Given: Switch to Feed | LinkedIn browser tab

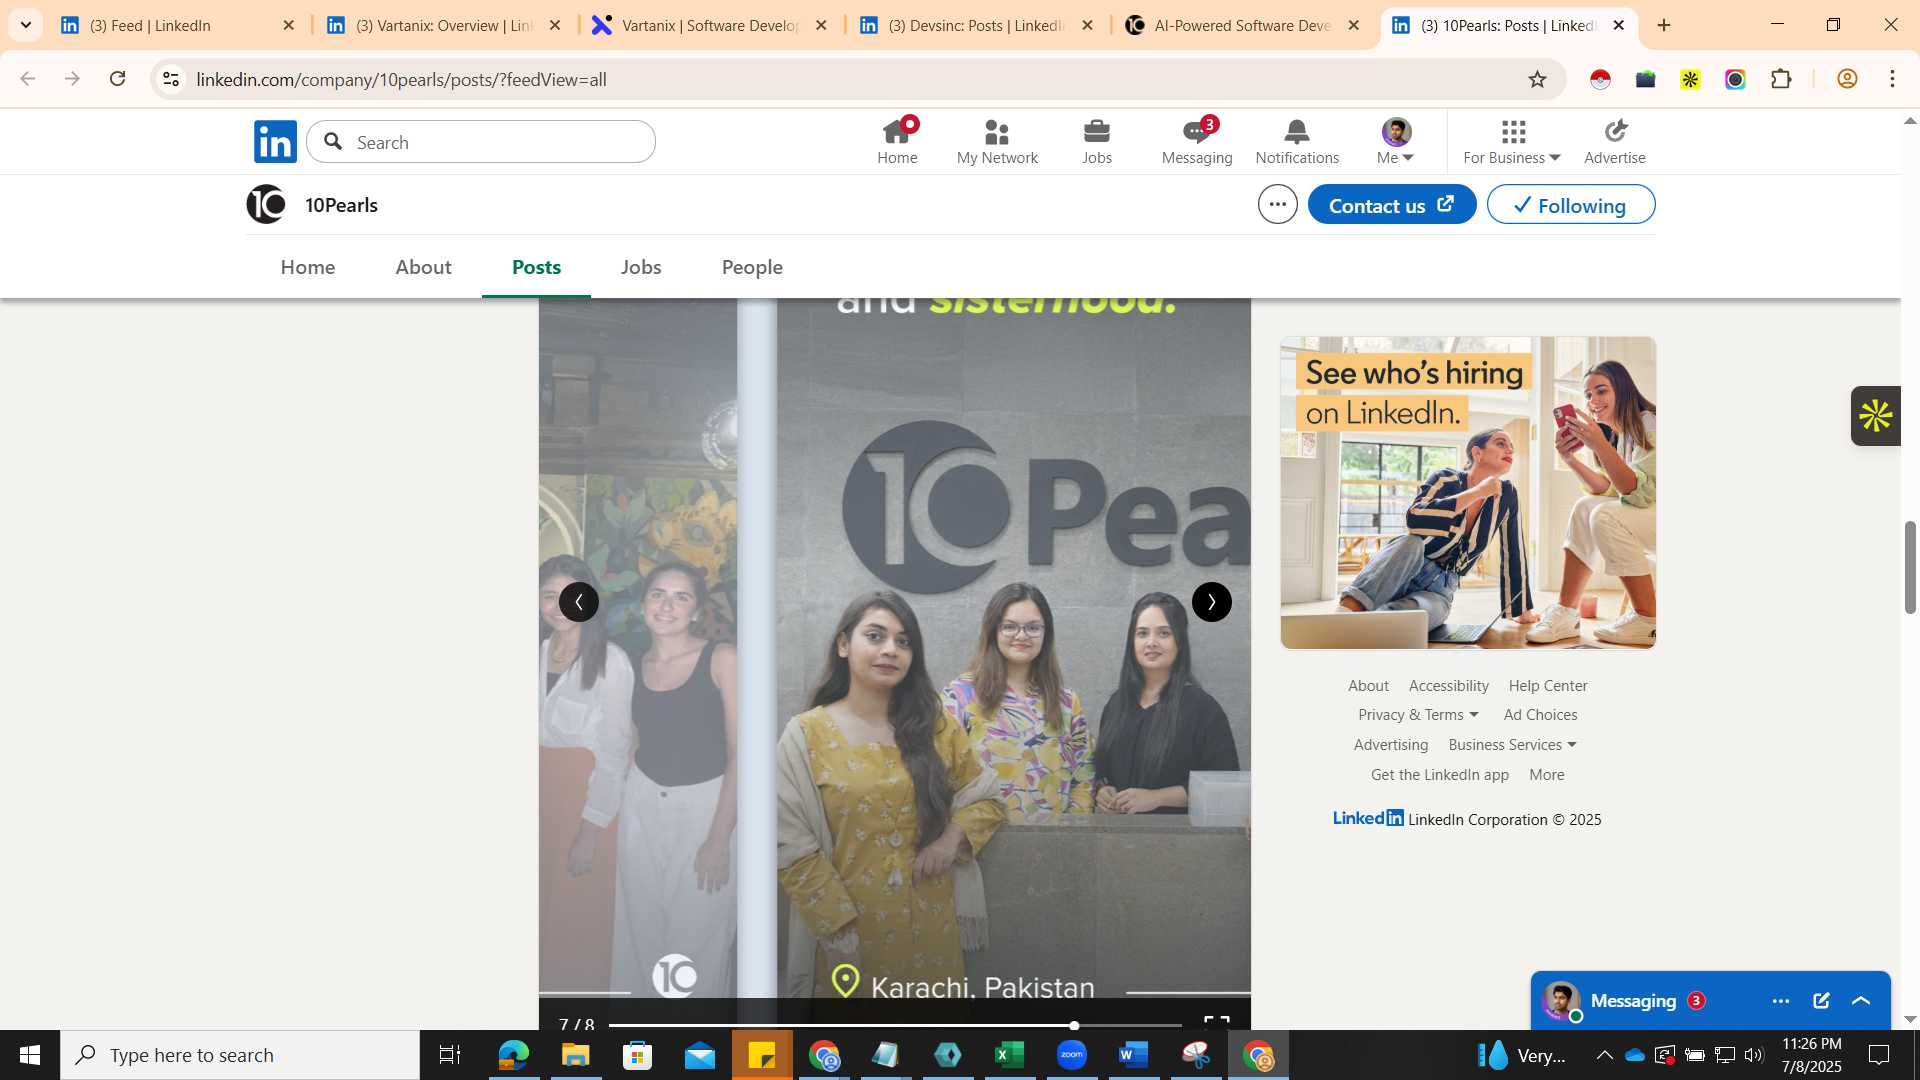Looking at the screenshot, I should [178, 25].
